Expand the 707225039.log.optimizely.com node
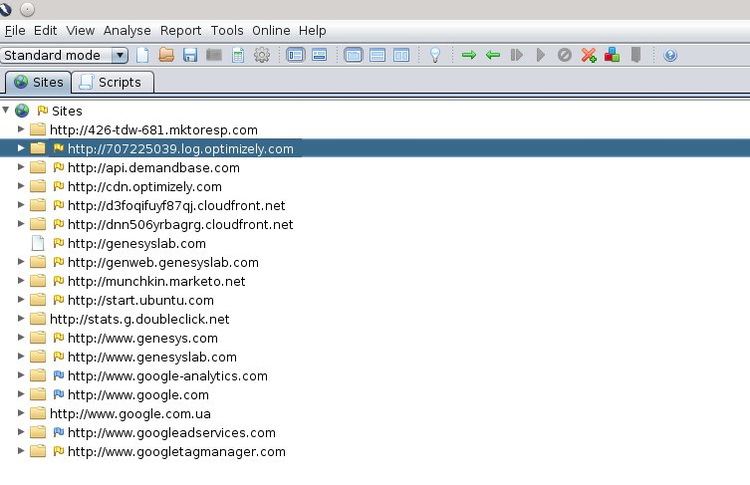This screenshot has height=485, width=750. 21,148
